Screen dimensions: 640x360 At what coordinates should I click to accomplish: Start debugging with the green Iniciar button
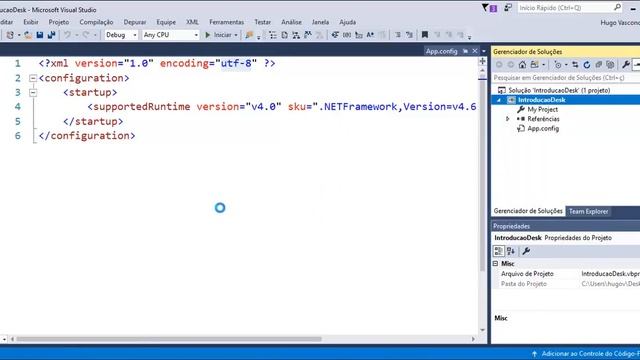218,35
